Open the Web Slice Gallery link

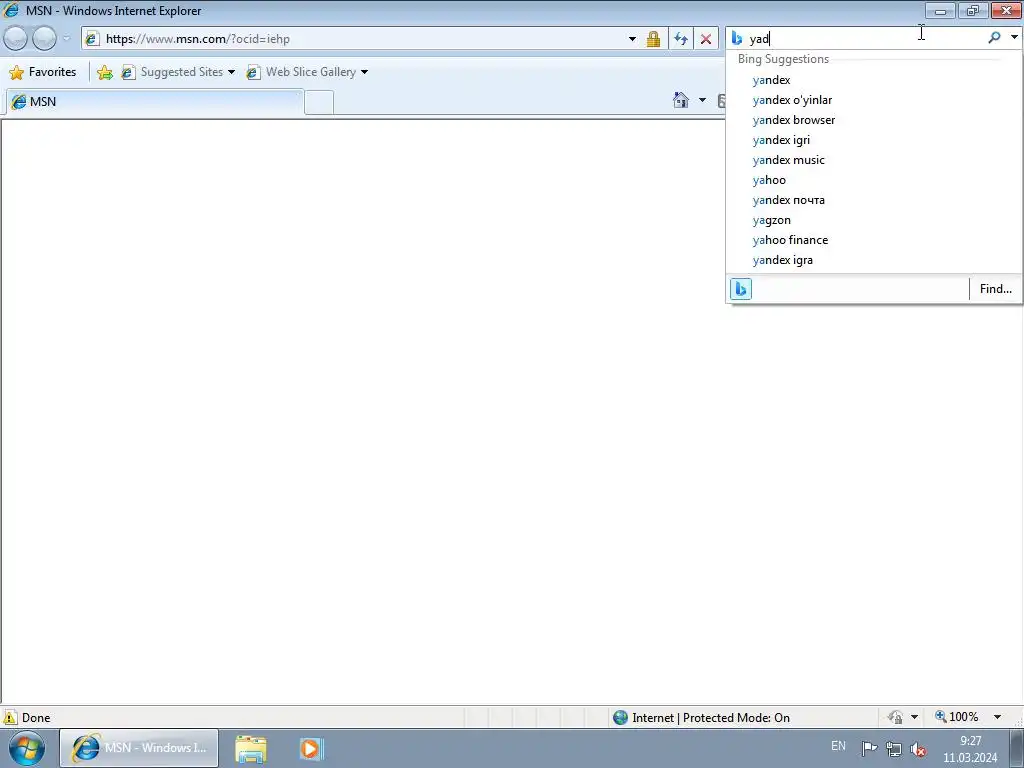click(302, 72)
